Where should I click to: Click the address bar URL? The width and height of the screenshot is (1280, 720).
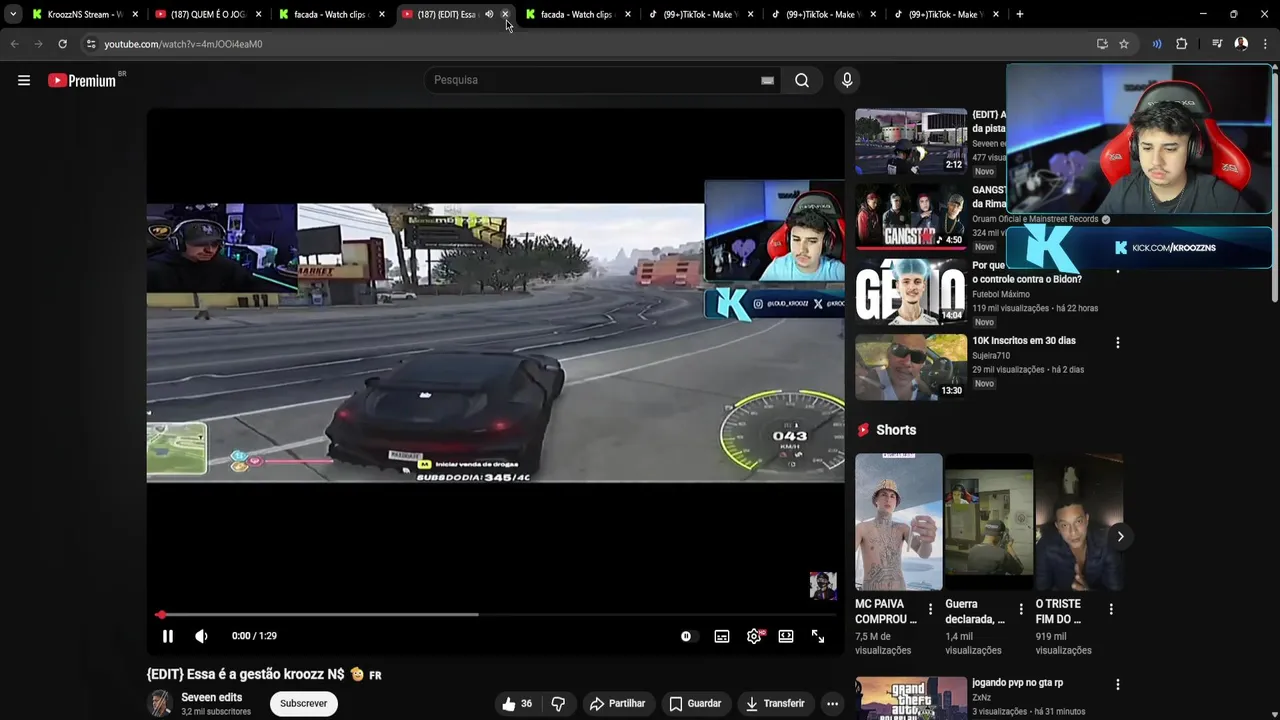pyautogui.click(x=183, y=44)
